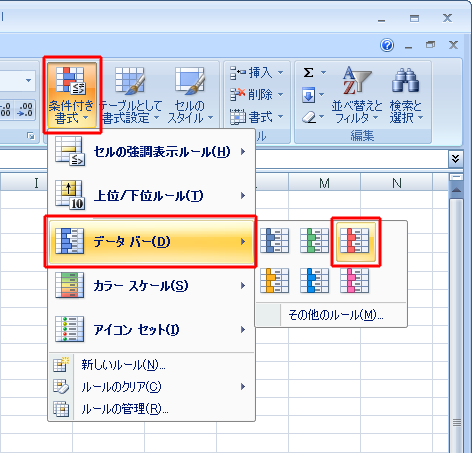Choose ルールの管理(R)... menu item
The height and width of the screenshot is (453, 472).
click(x=152, y=409)
